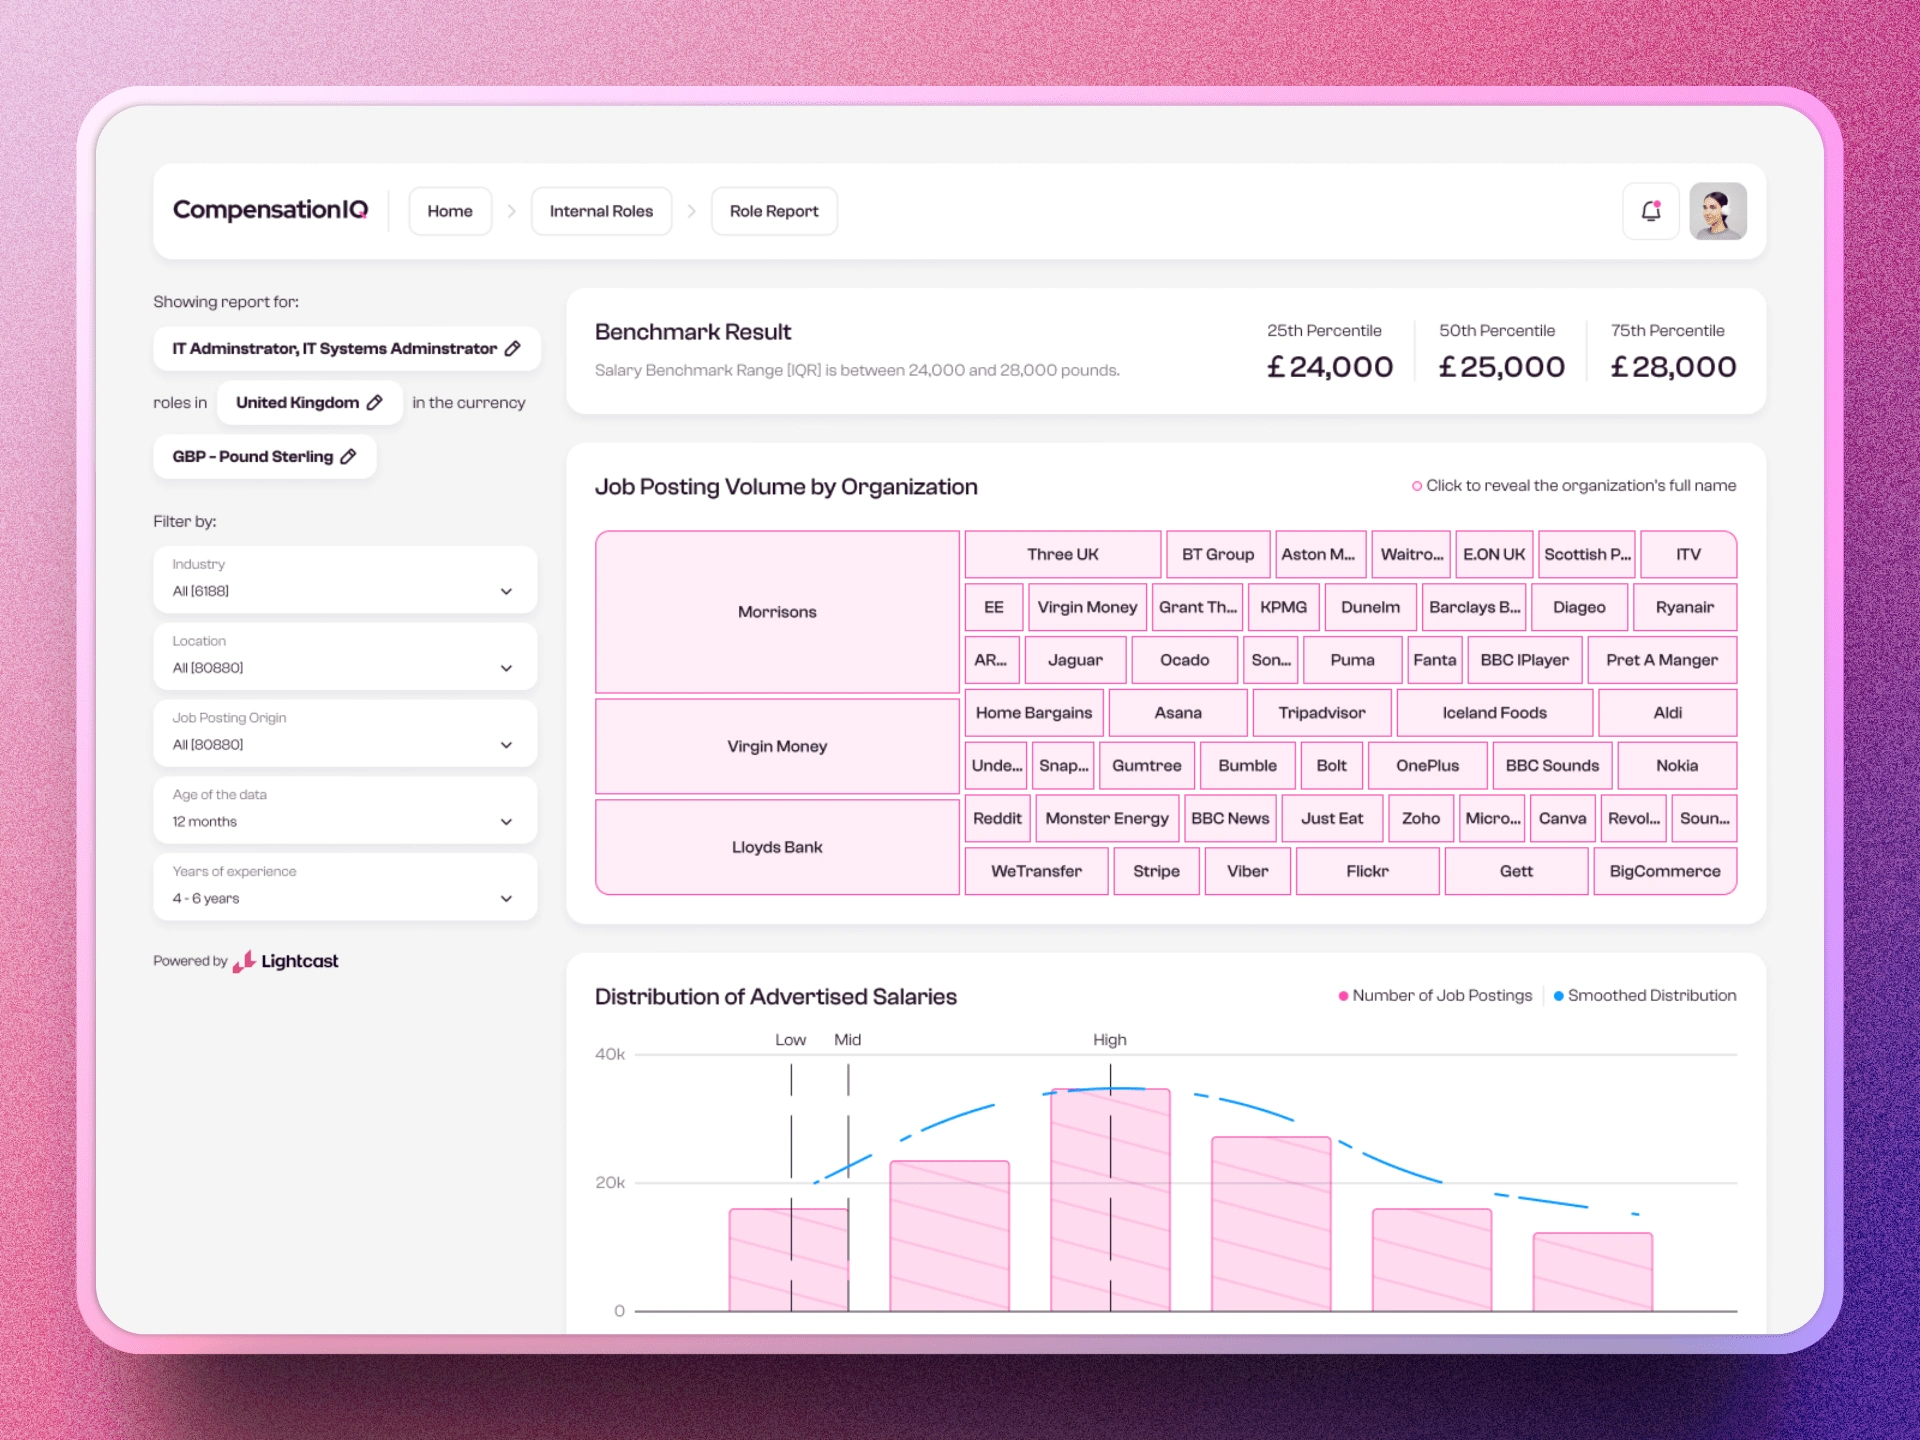Click the Ocado tile
The height and width of the screenshot is (1440, 1920).
1185,660
